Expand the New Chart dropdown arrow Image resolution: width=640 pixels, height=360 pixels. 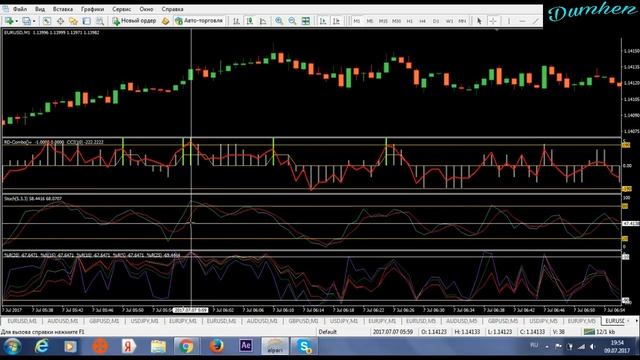coord(17,21)
